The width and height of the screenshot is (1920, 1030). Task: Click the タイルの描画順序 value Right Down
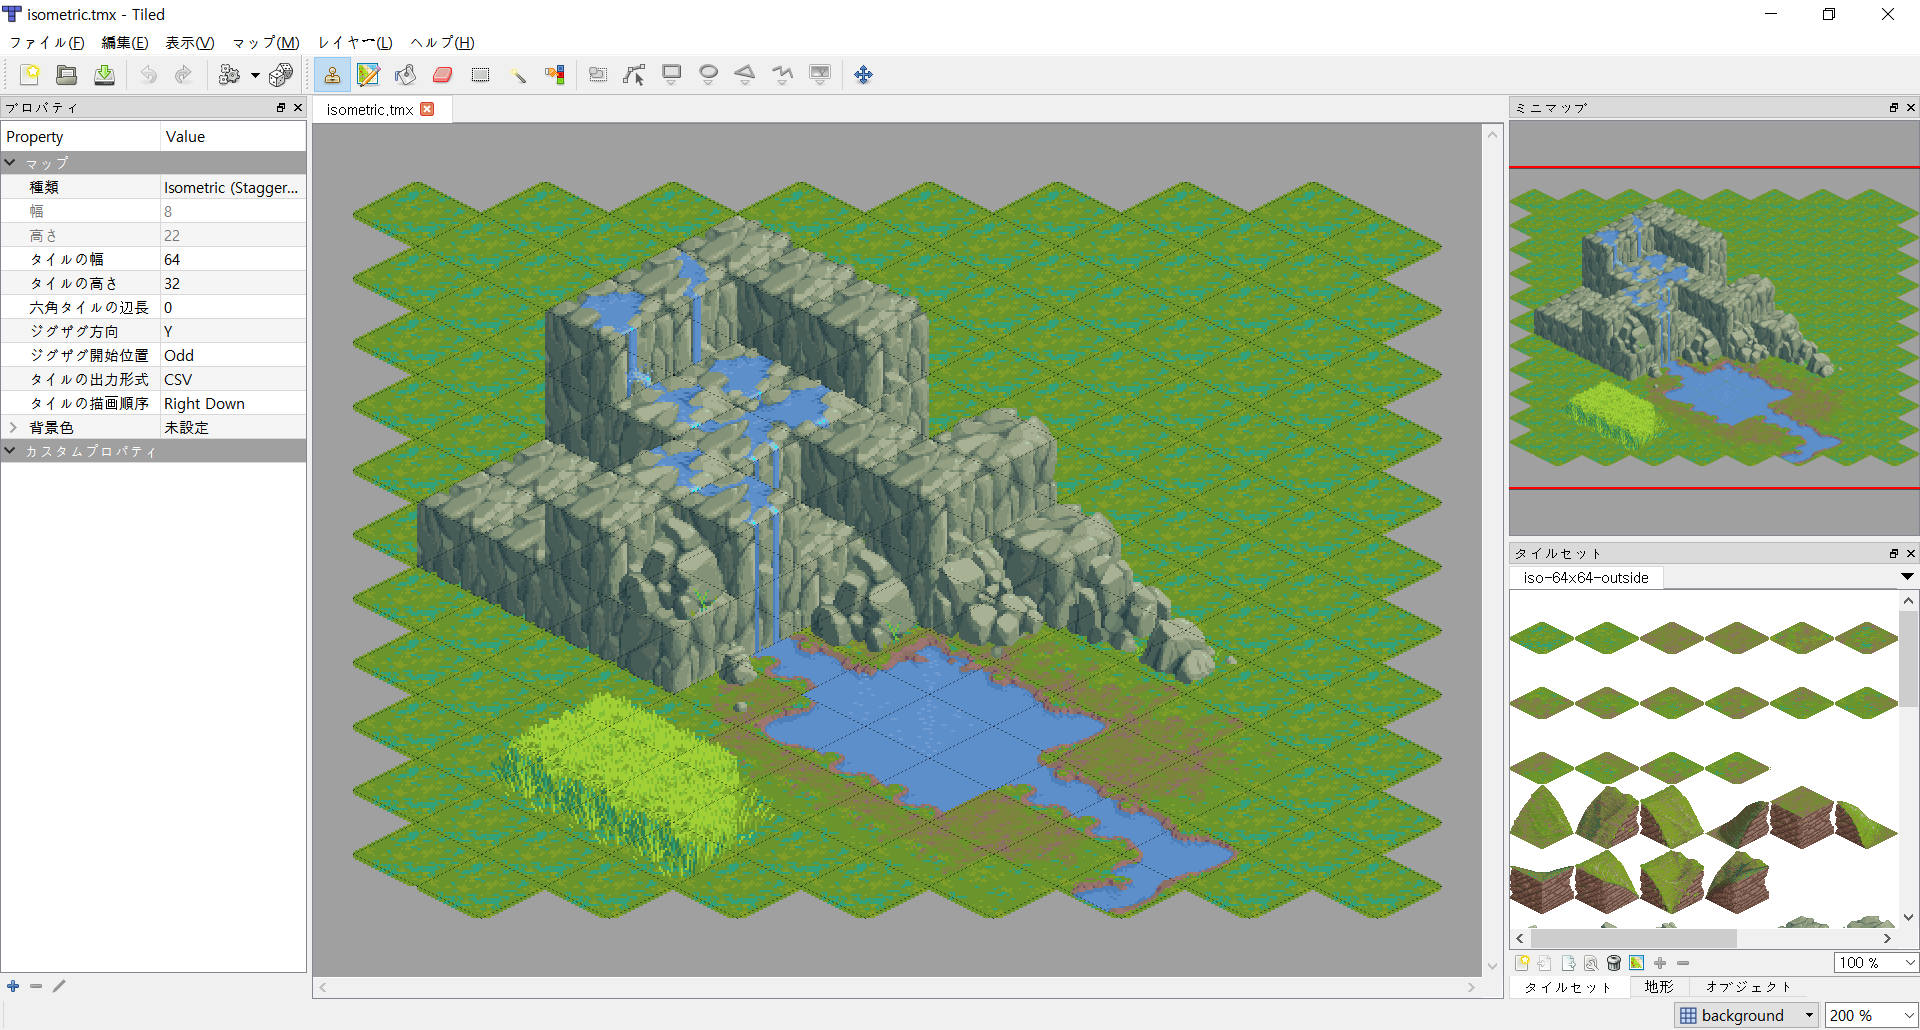pyautogui.click(x=232, y=403)
